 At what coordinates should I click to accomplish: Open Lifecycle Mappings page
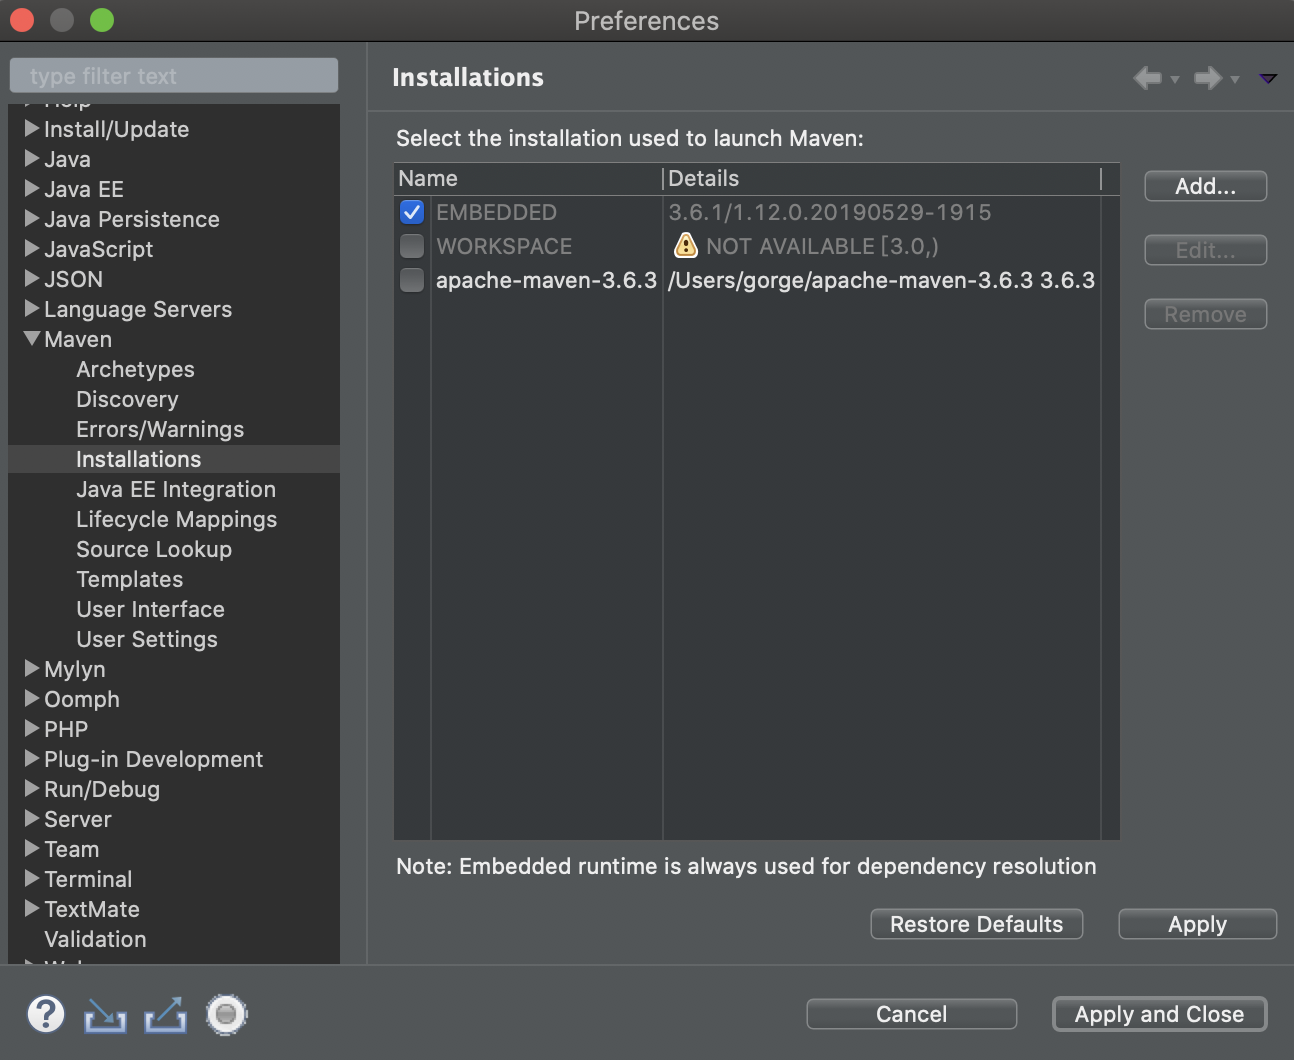(x=176, y=519)
